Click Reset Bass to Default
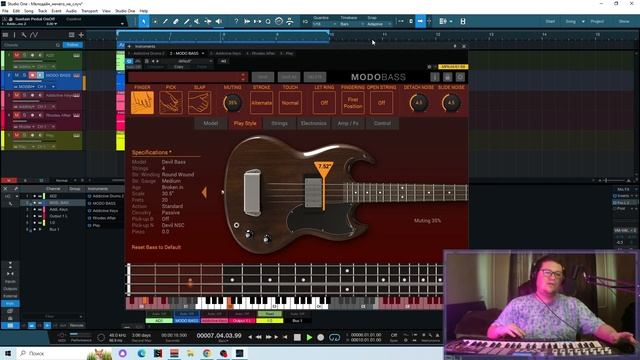The height and width of the screenshot is (360, 640). pos(156,247)
